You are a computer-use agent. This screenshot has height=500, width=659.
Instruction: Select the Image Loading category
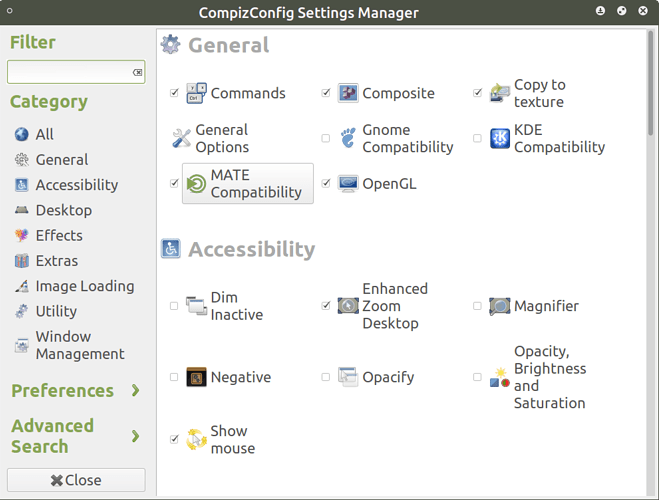pyautogui.click(x=74, y=286)
